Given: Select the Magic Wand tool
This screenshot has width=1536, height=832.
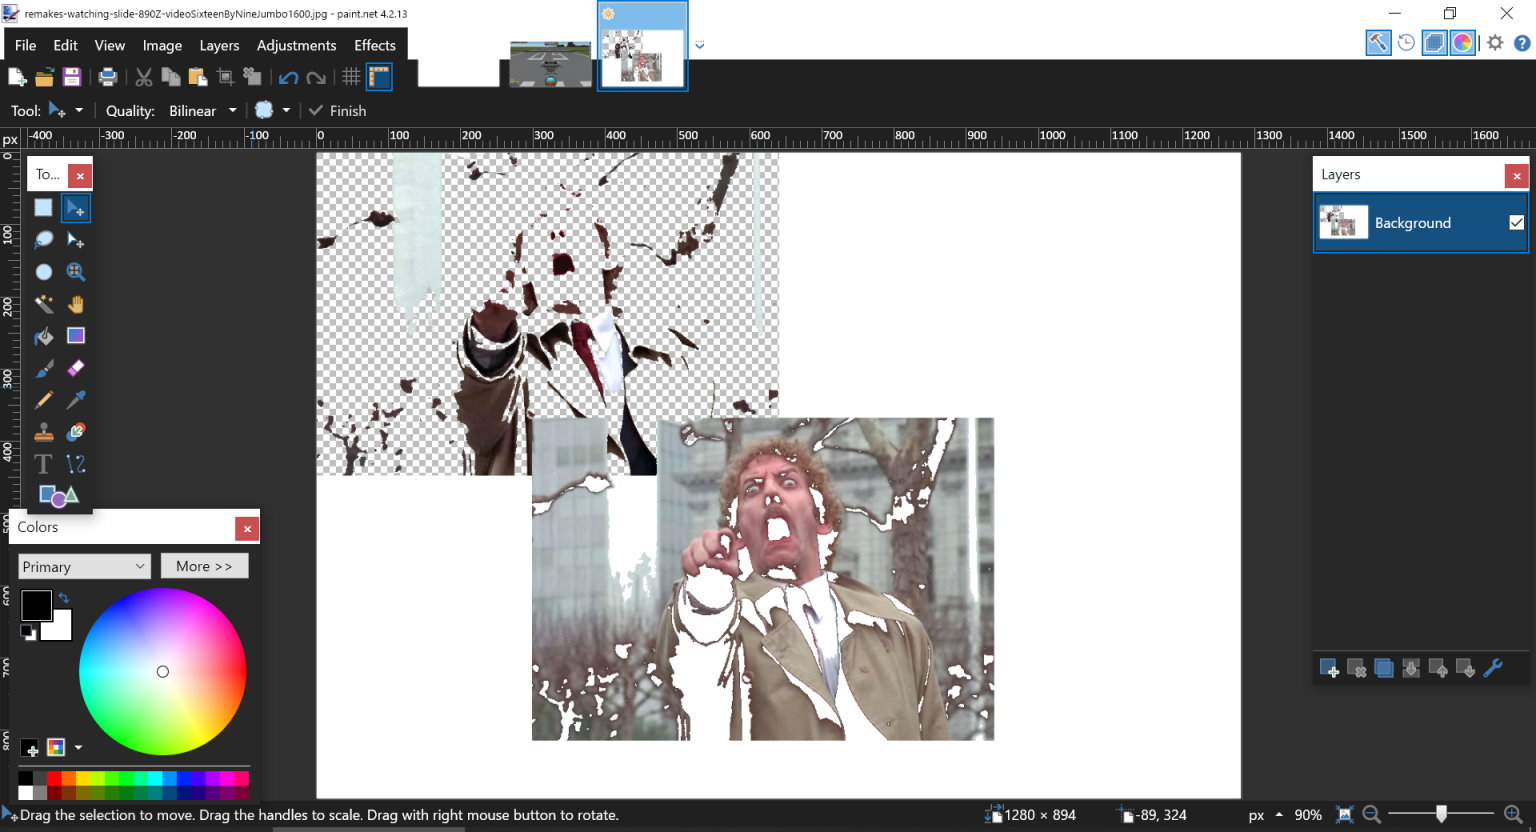Looking at the screenshot, I should [43, 304].
